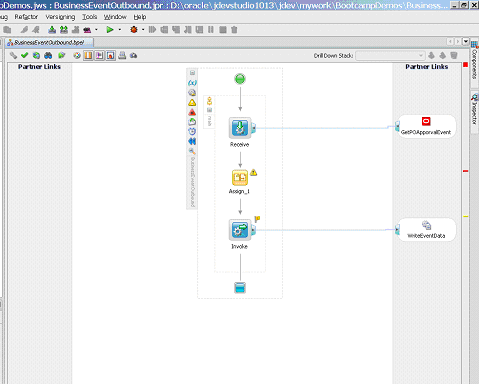Open the Versioning menu

pyautogui.click(x=60, y=17)
